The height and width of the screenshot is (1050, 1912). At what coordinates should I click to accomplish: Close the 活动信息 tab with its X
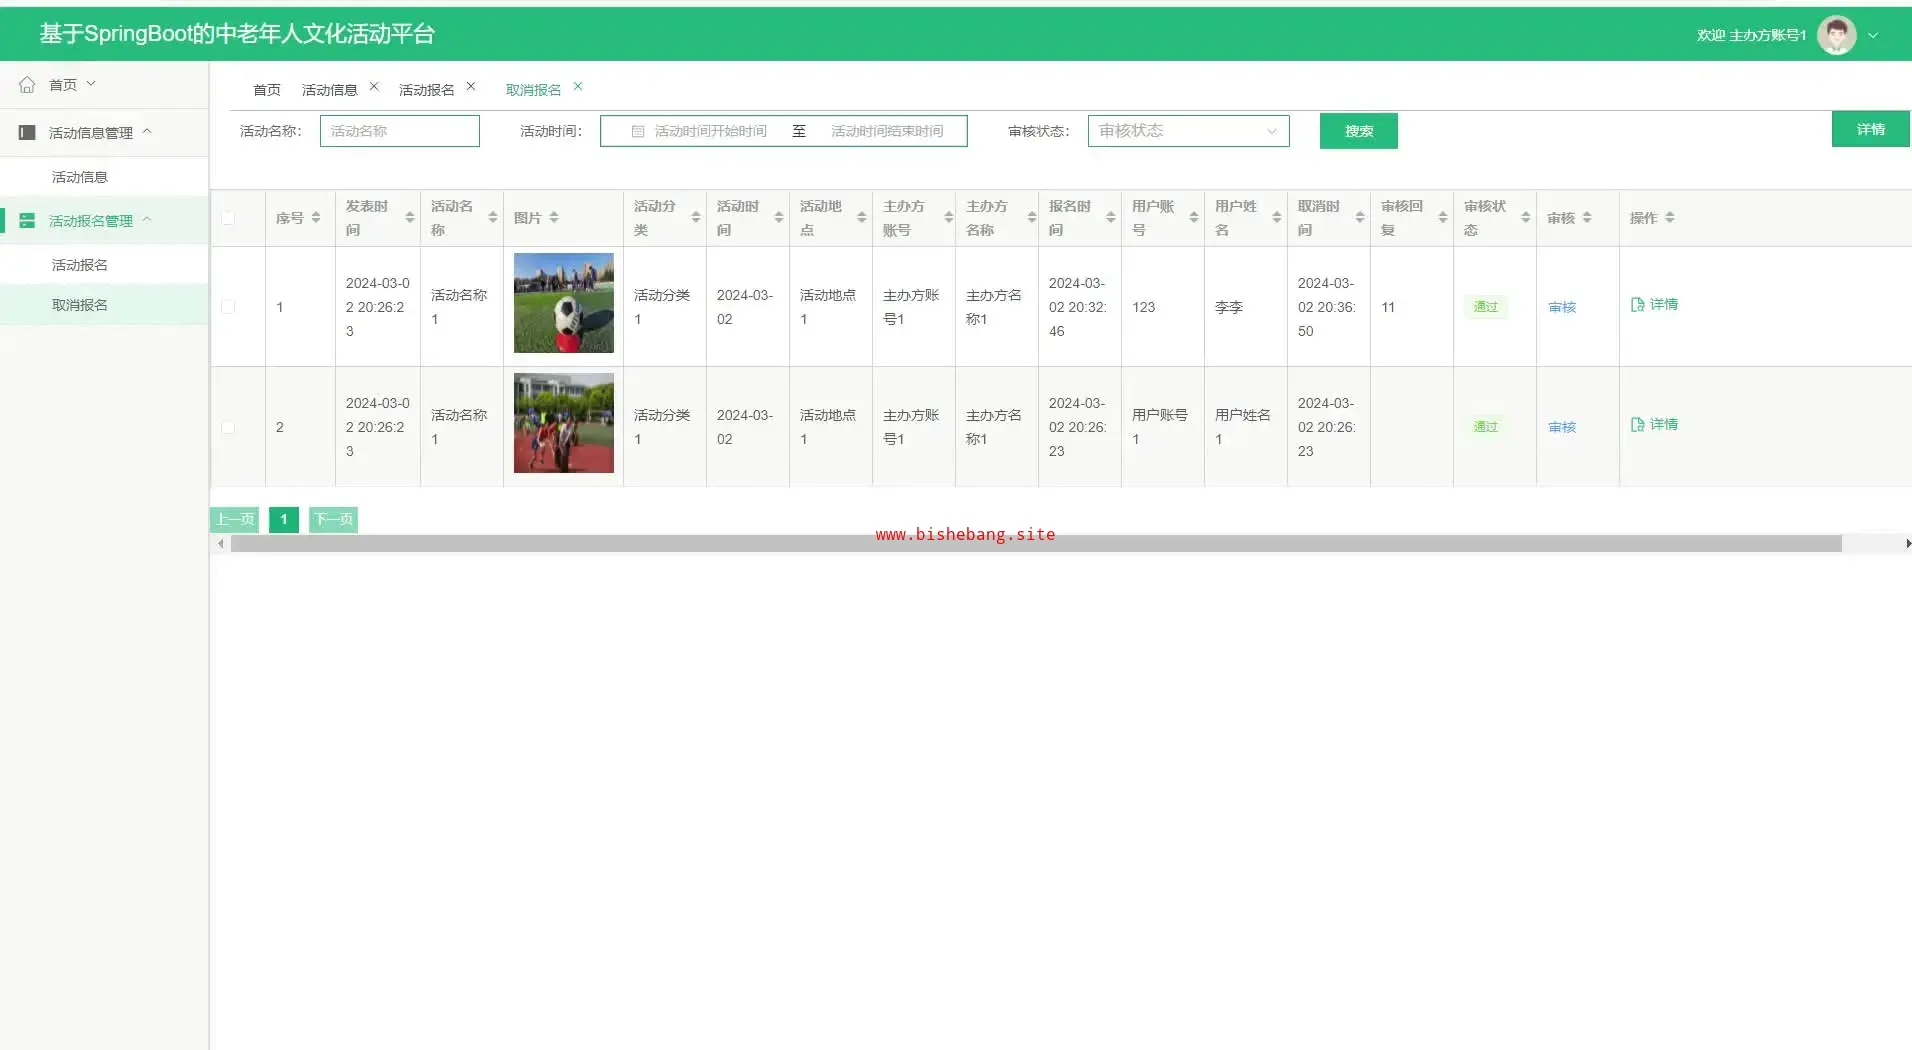tap(374, 87)
